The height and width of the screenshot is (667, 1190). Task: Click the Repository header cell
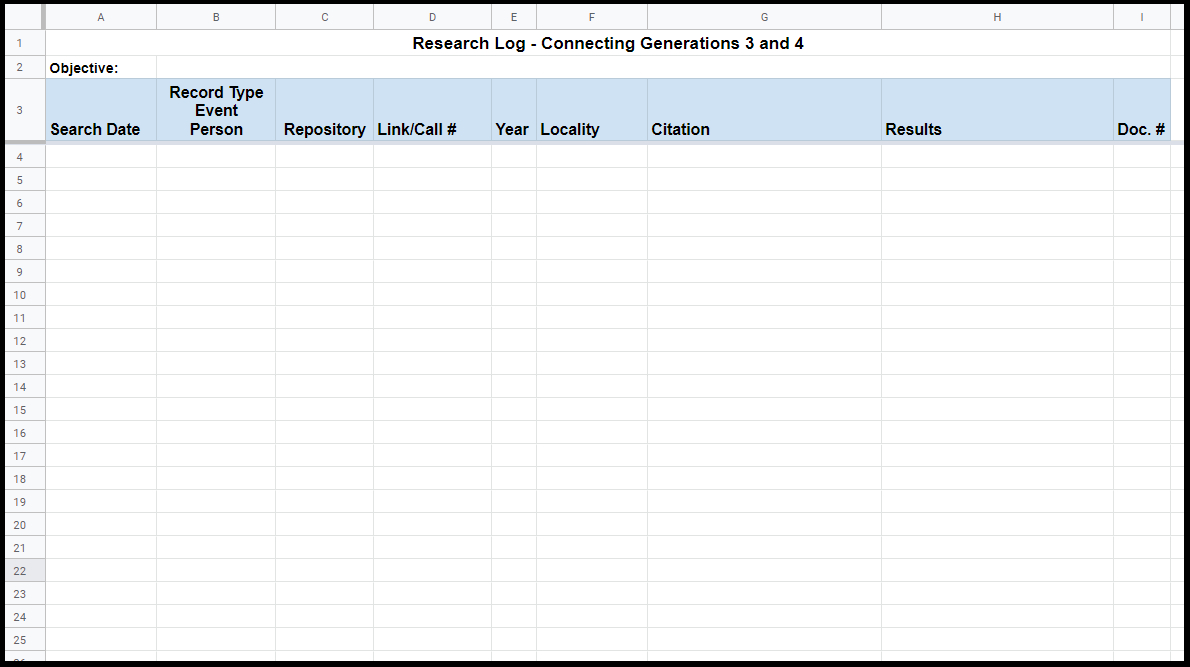[x=324, y=110]
